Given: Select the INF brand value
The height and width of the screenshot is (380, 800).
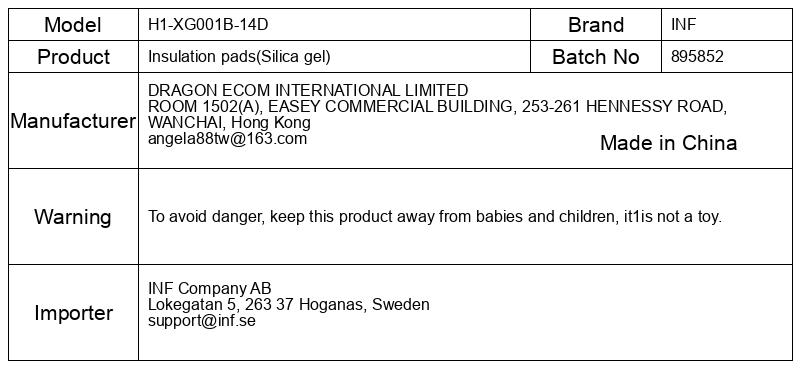Looking at the screenshot, I should pyautogui.click(x=683, y=24).
